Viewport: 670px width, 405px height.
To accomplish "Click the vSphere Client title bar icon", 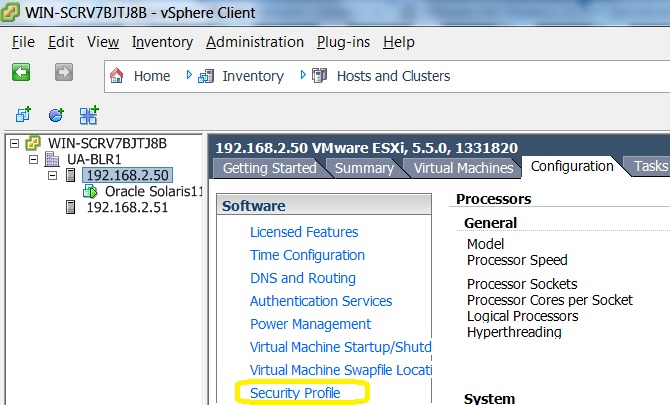I will coord(10,12).
